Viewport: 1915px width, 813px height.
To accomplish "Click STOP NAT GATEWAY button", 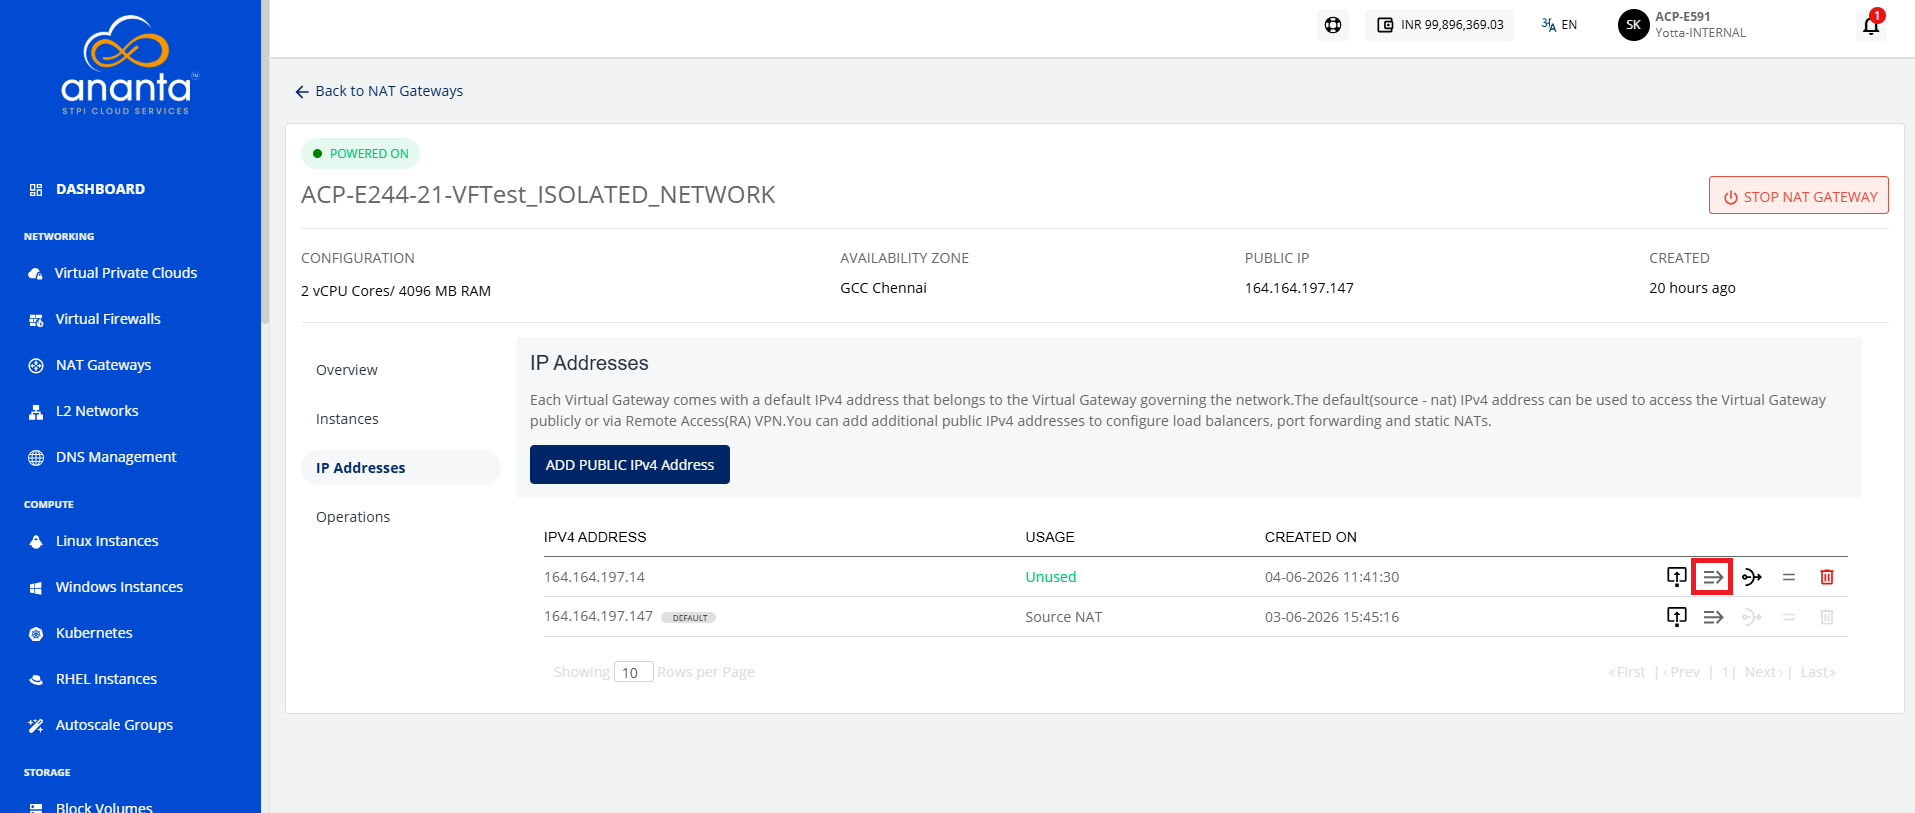I will point(1798,196).
